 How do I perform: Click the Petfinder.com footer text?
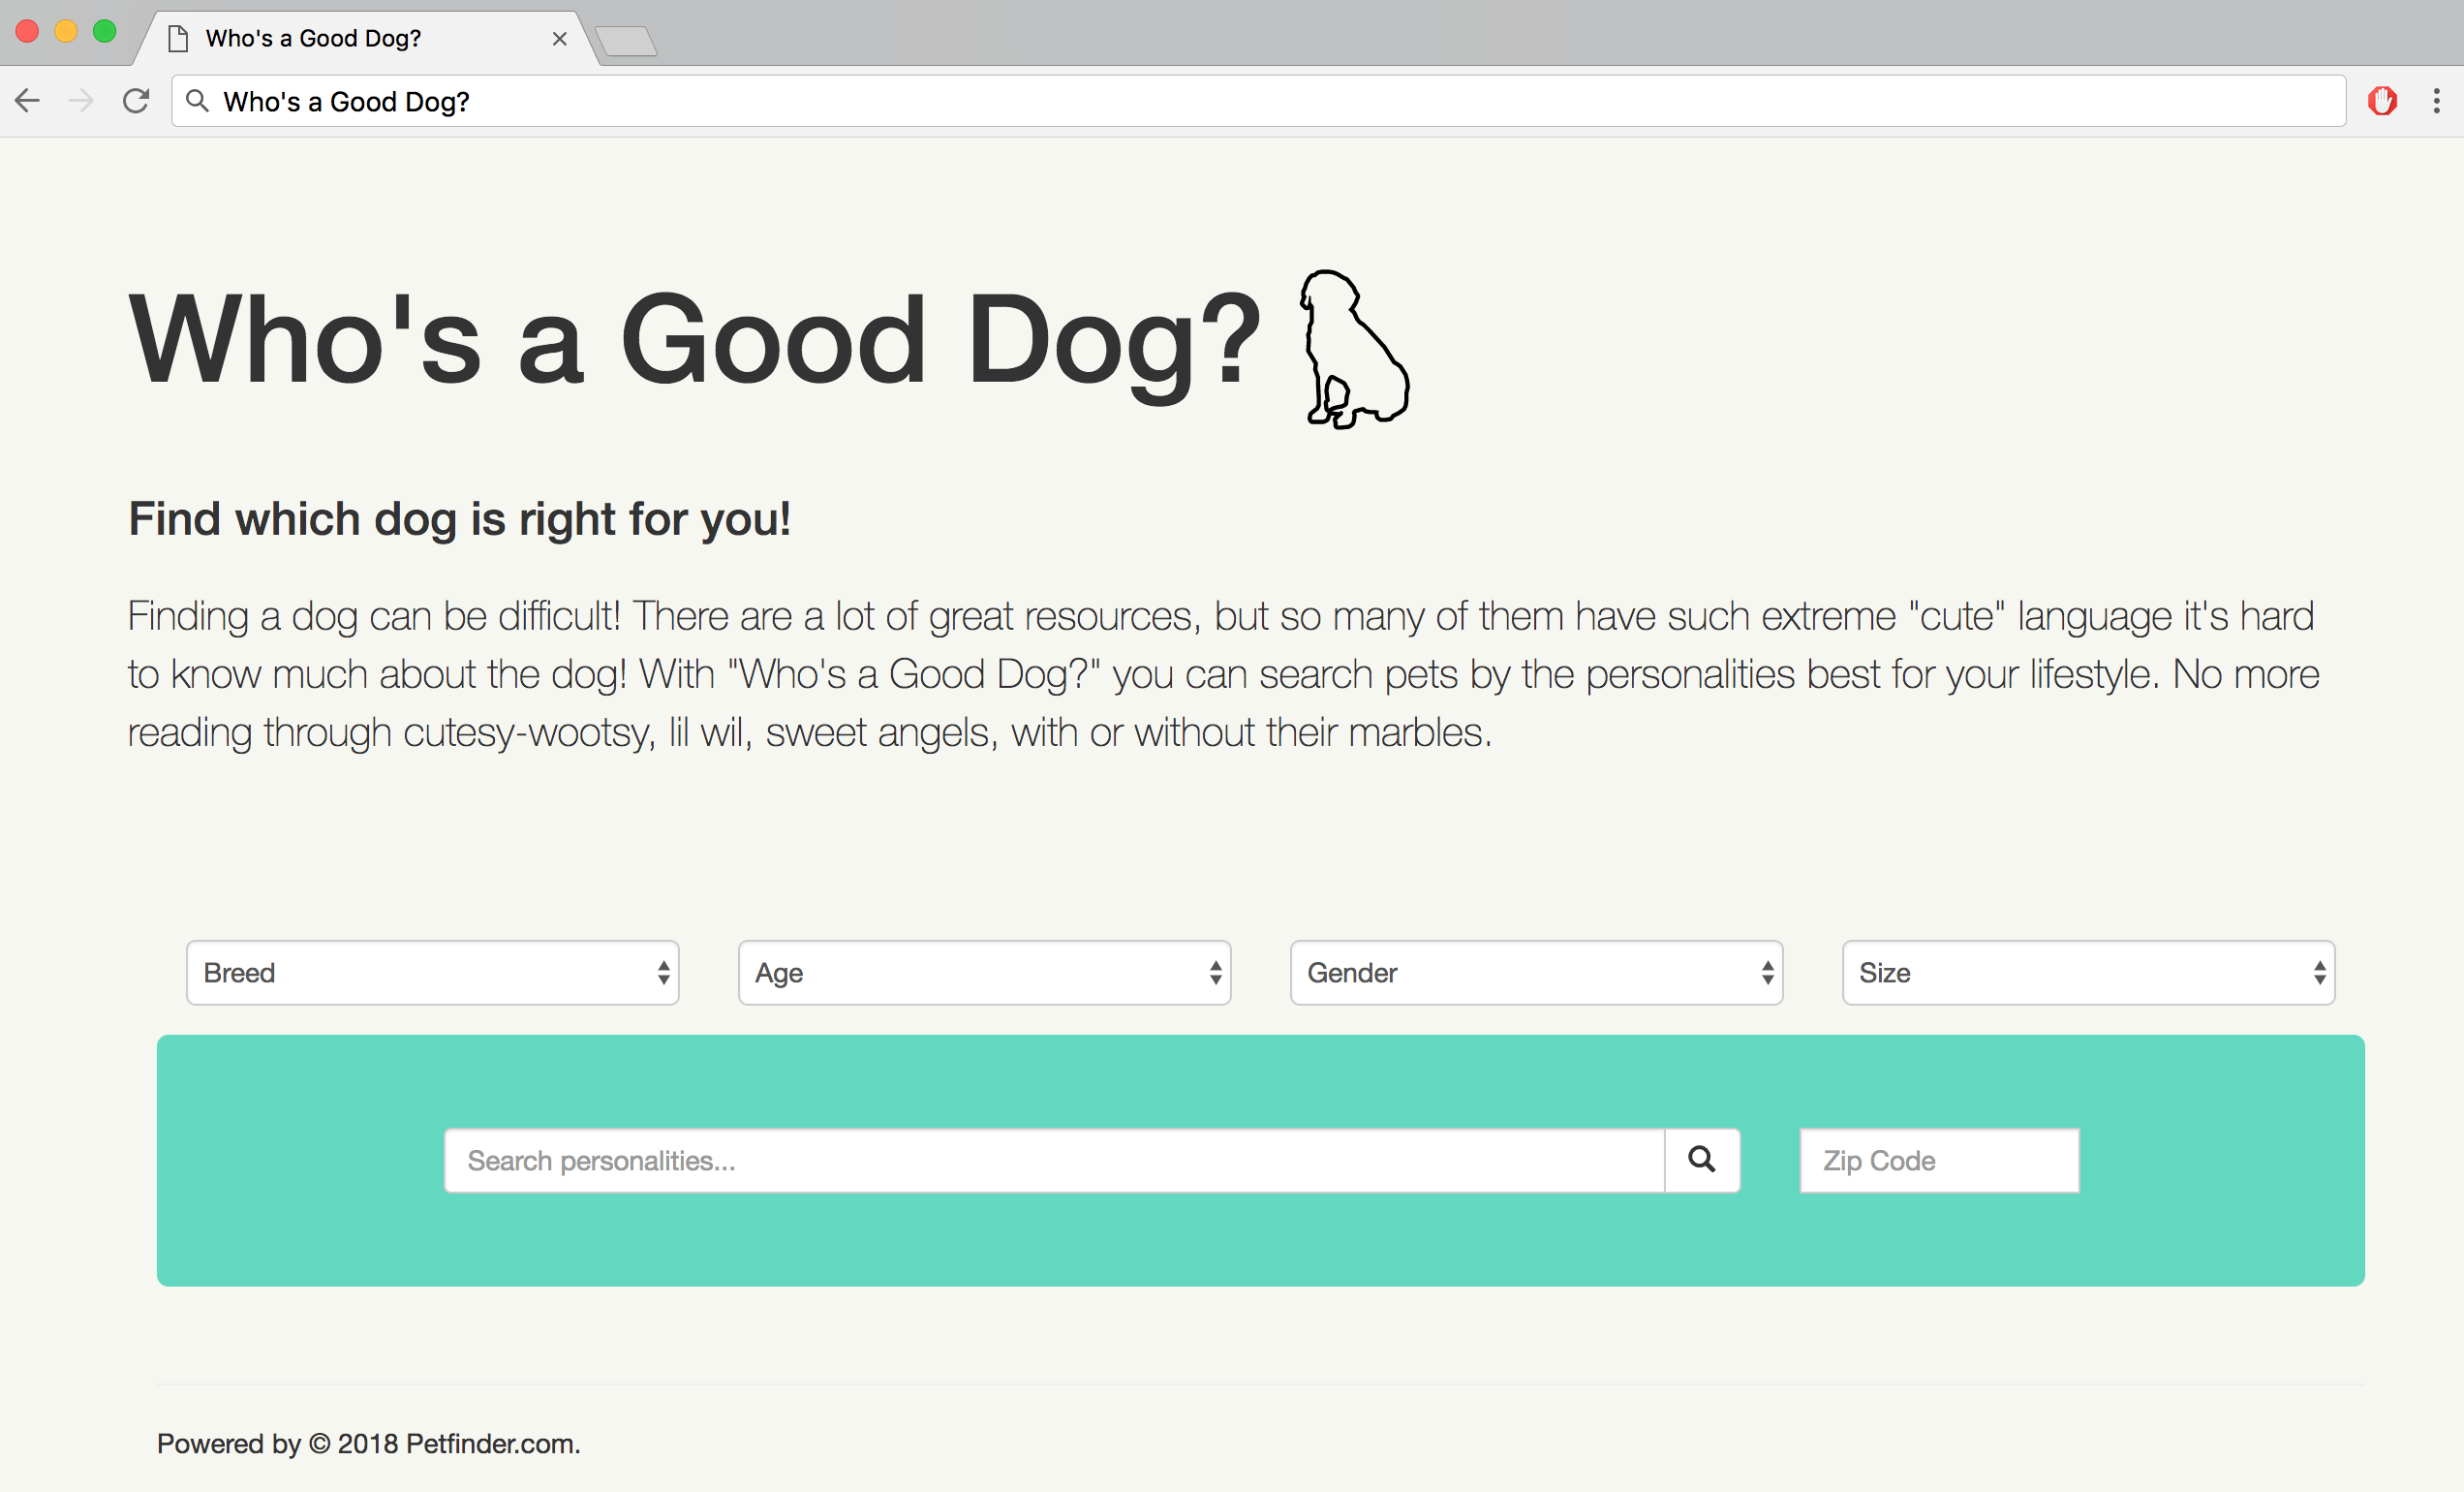click(492, 1443)
